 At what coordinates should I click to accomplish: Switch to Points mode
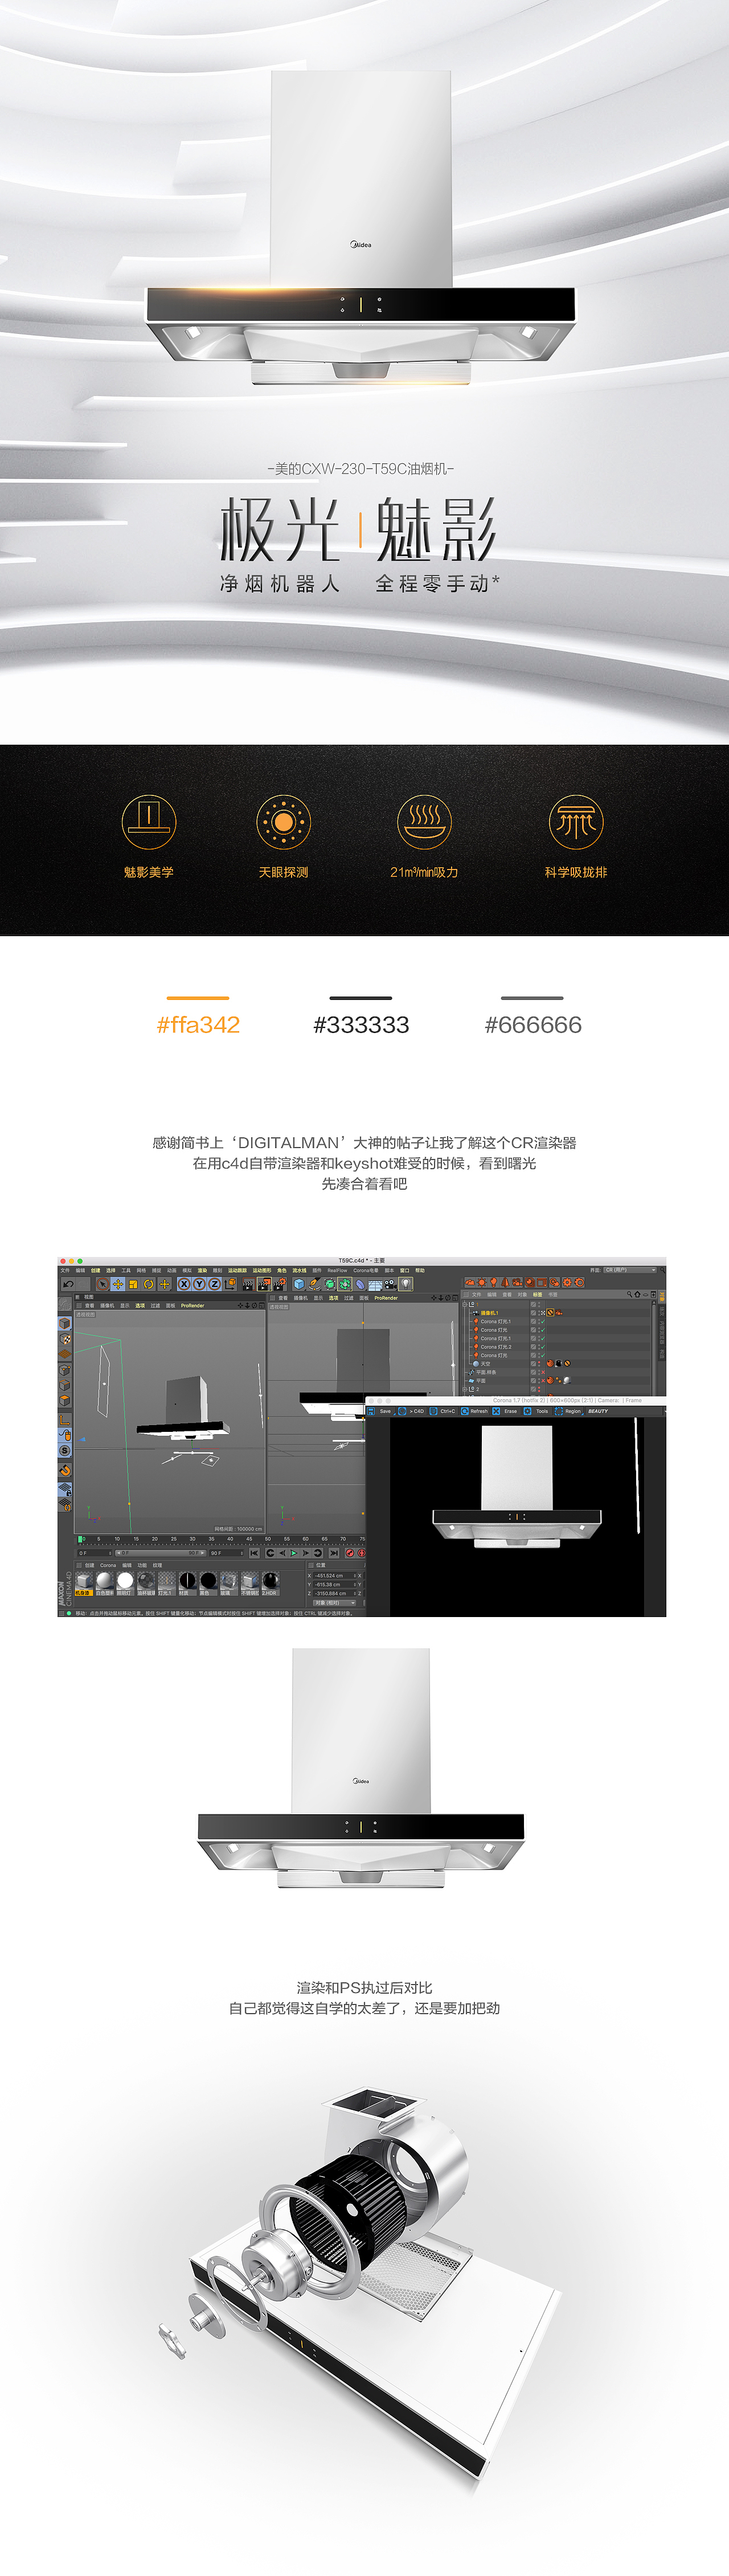(x=65, y=1370)
